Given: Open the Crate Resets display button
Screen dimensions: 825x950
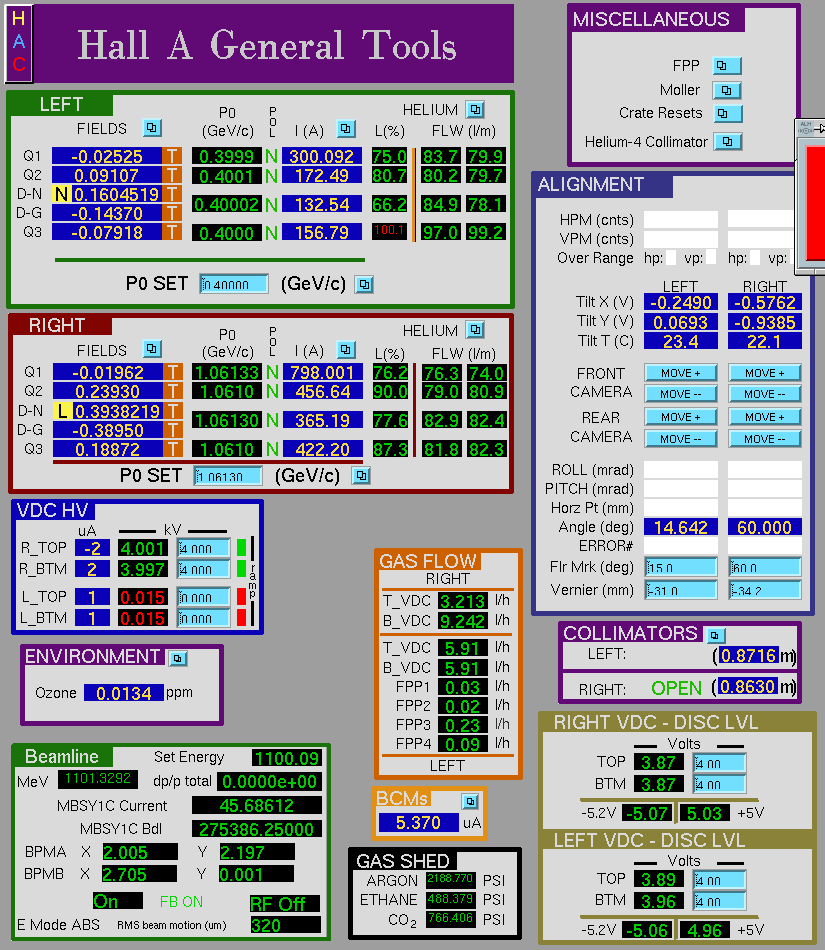Looking at the screenshot, I should [727, 113].
